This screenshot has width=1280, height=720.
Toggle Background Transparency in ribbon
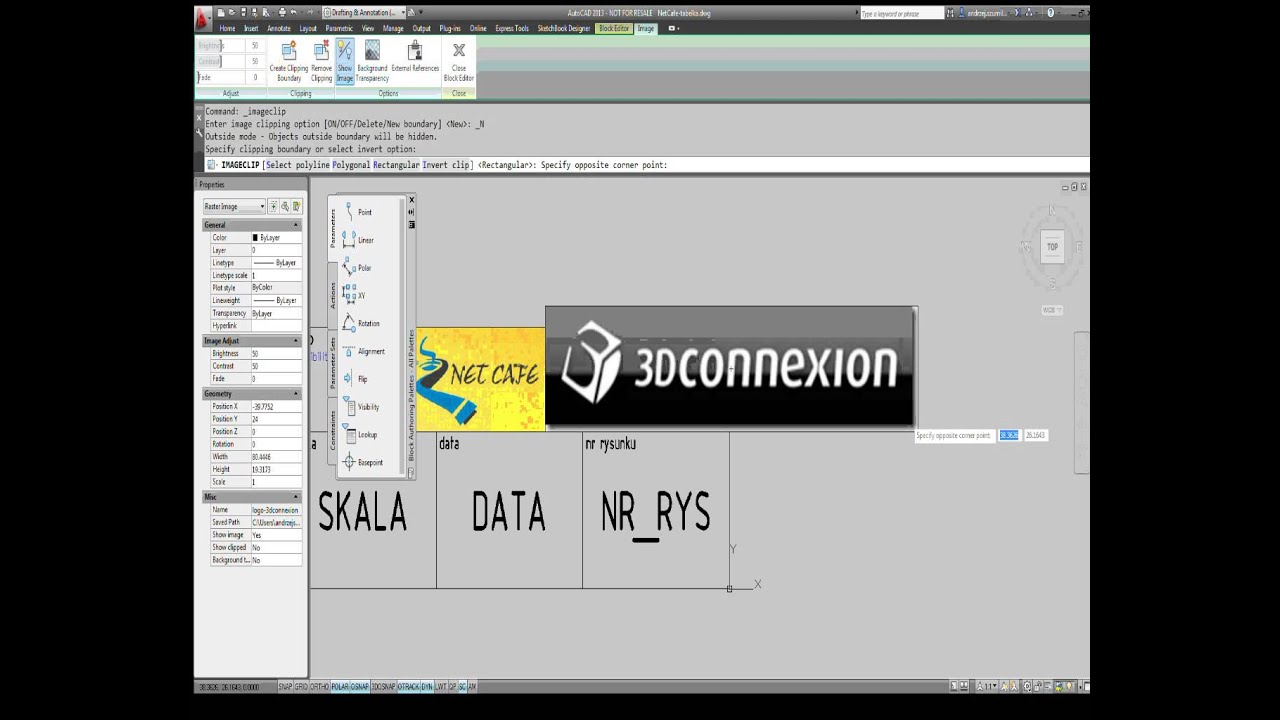click(372, 61)
